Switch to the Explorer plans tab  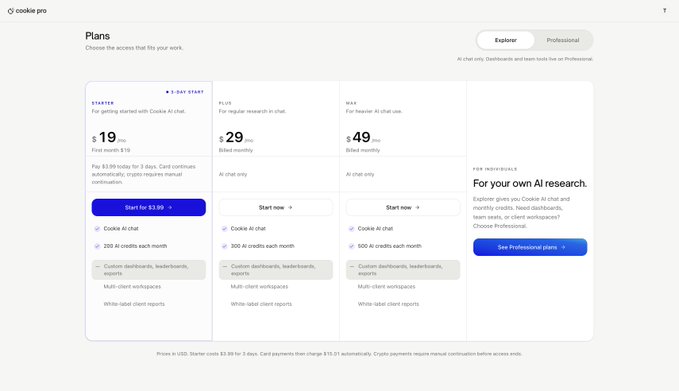[x=506, y=40]
